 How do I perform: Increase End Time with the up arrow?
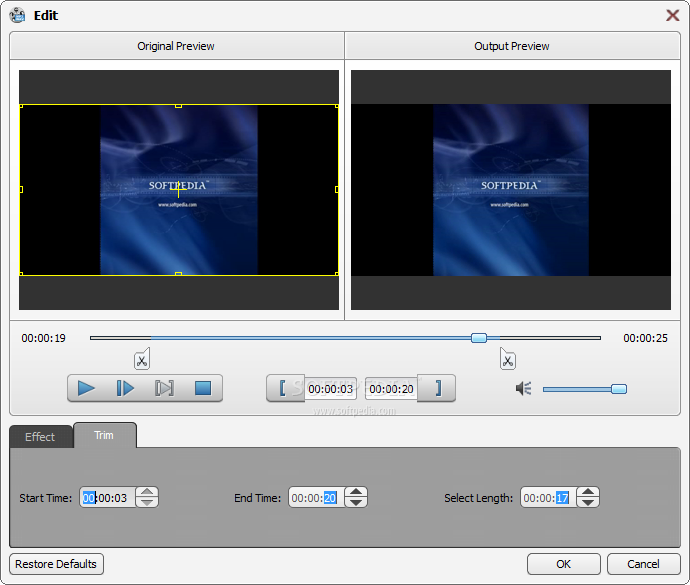click(x=356, y=493)
